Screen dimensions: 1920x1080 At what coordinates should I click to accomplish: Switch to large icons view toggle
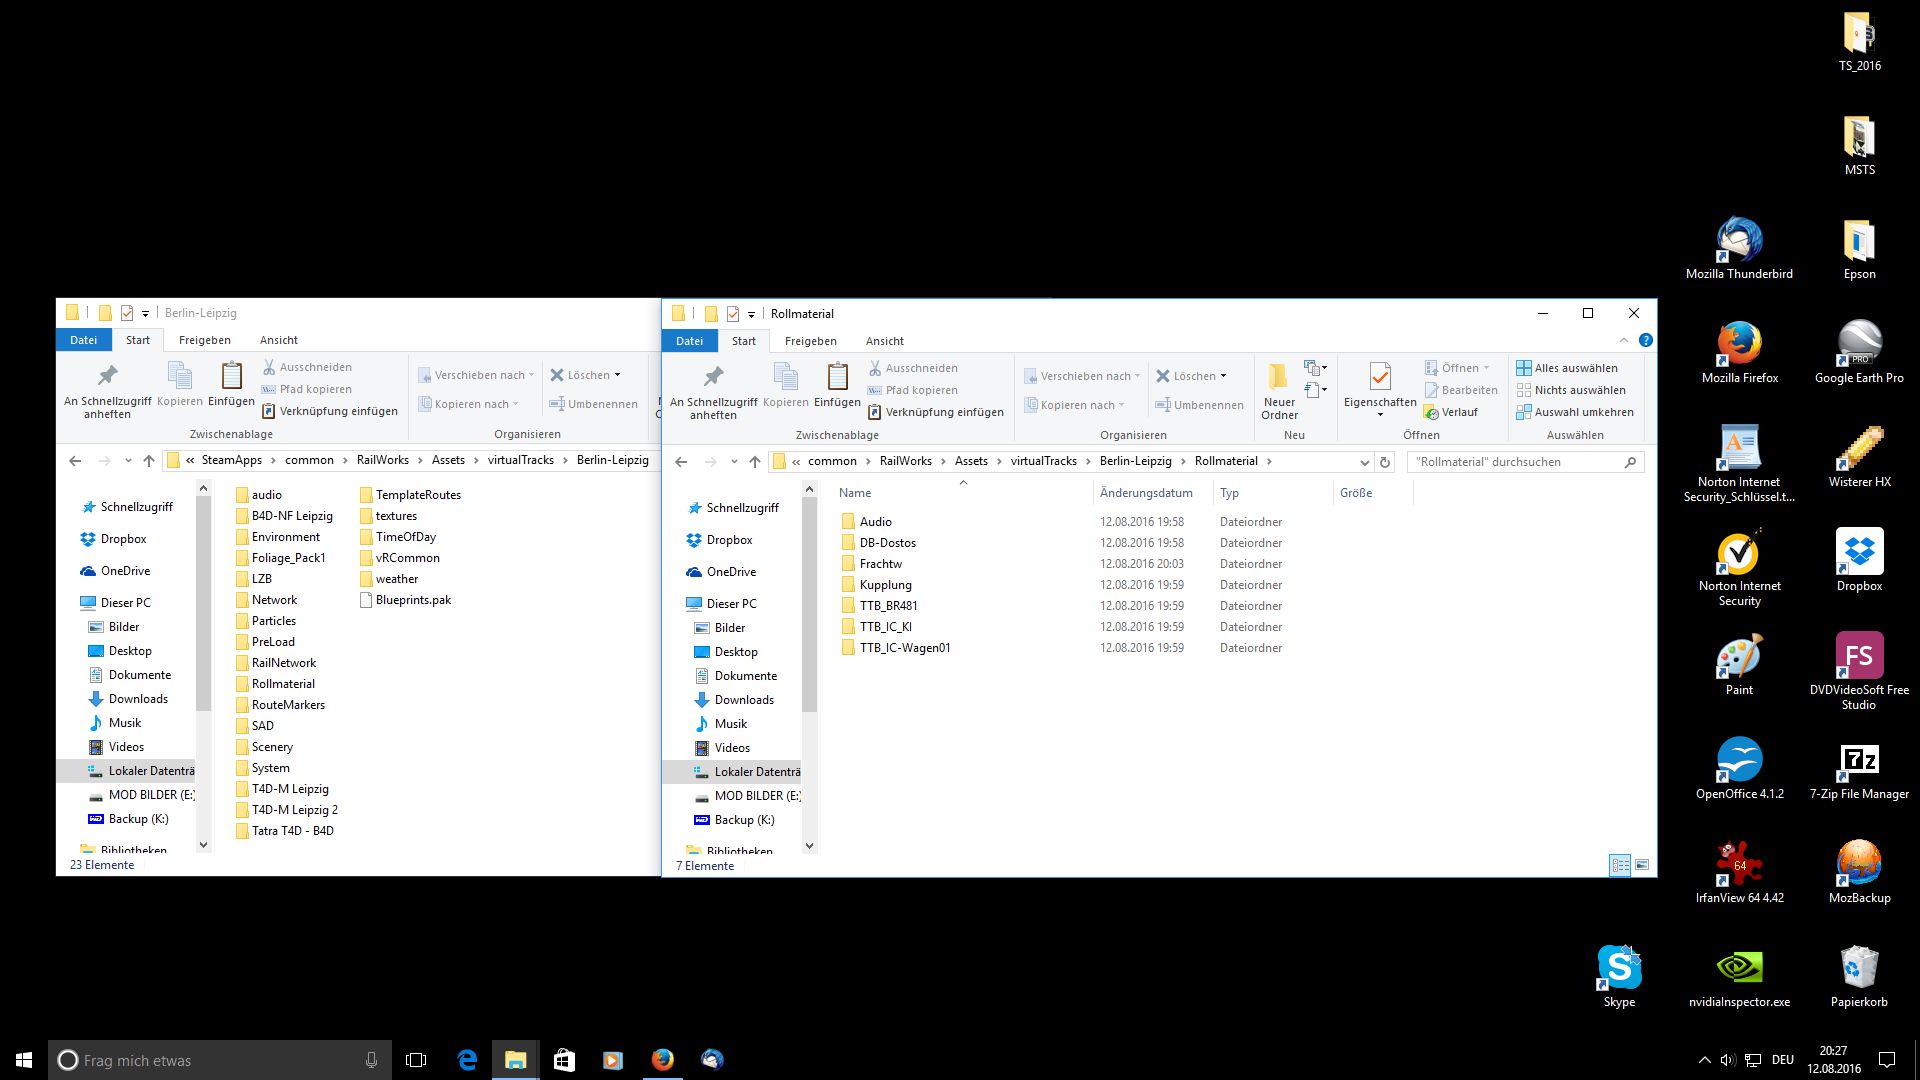(1642, 865)
